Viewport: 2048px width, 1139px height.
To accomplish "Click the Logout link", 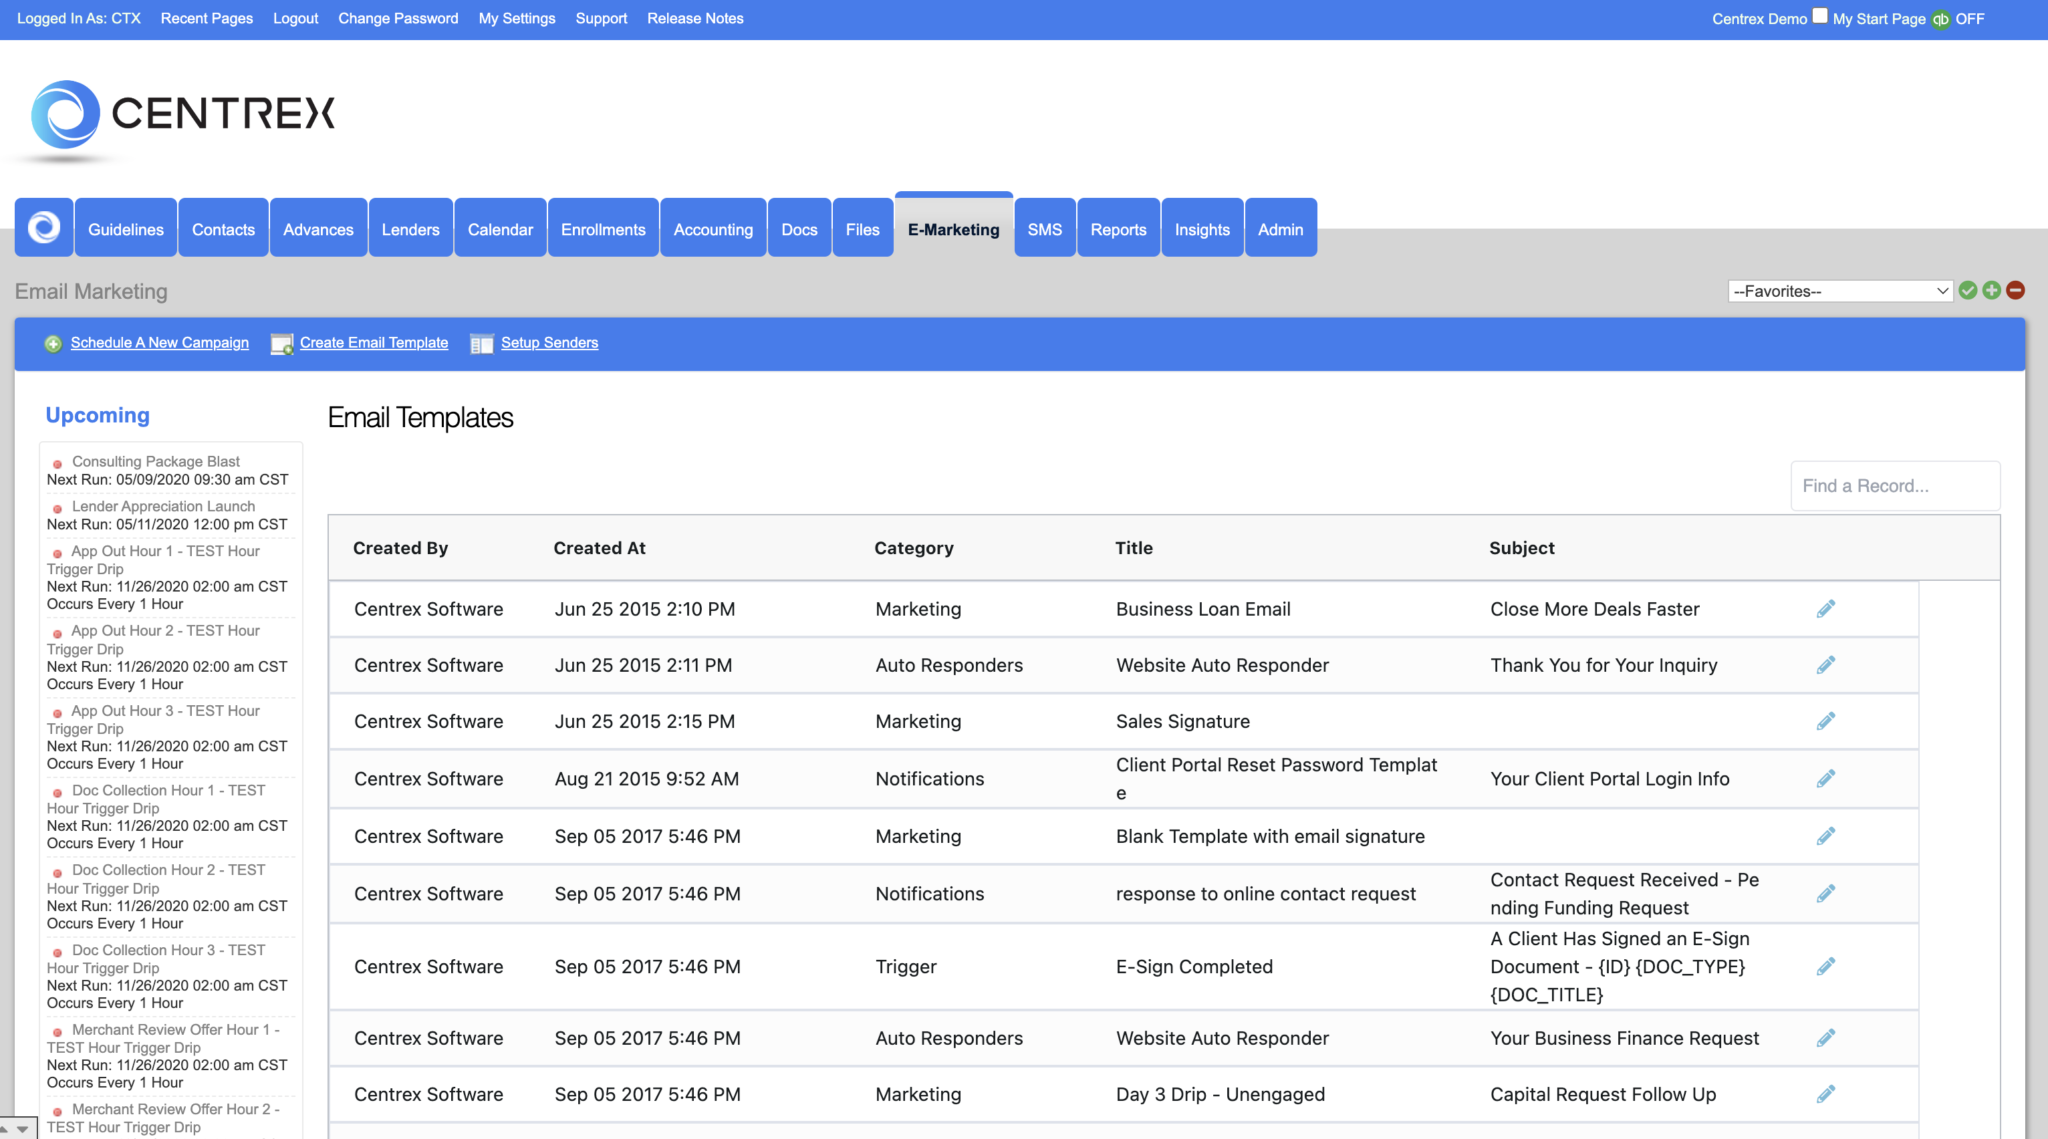I will pos(295,18).
